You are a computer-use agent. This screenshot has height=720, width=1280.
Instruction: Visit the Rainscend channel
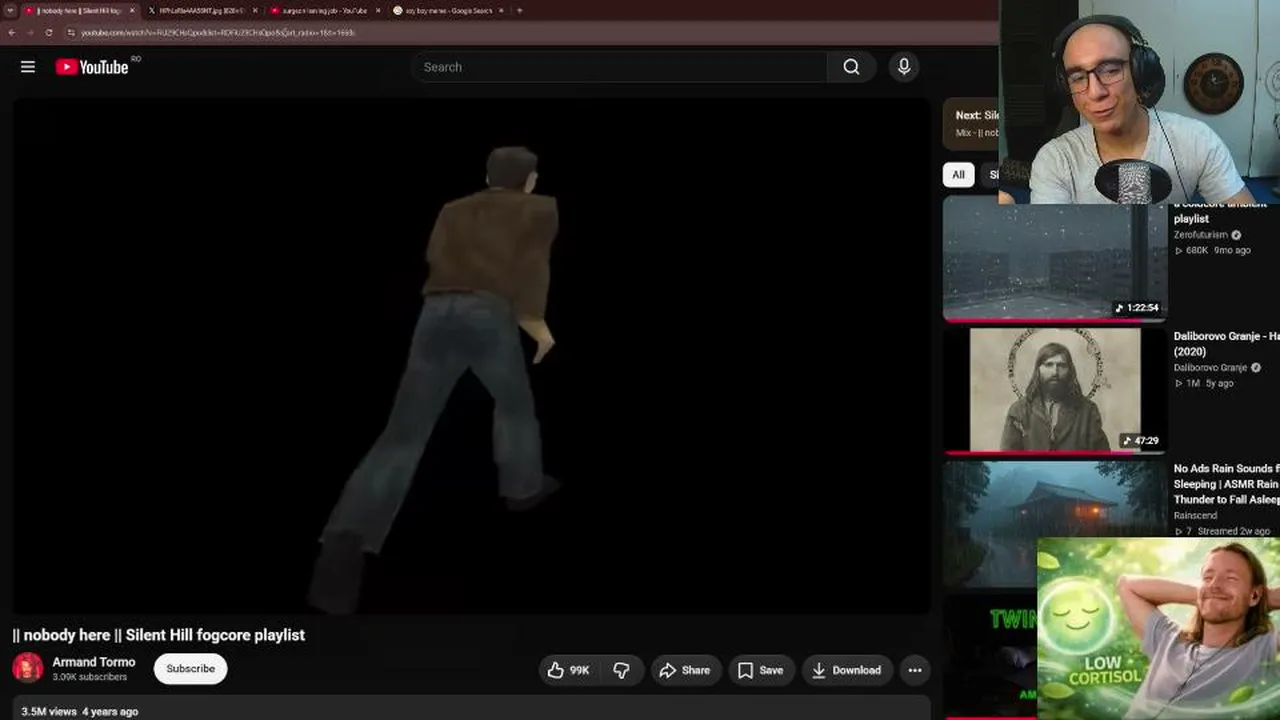(x=1196, y=516)
